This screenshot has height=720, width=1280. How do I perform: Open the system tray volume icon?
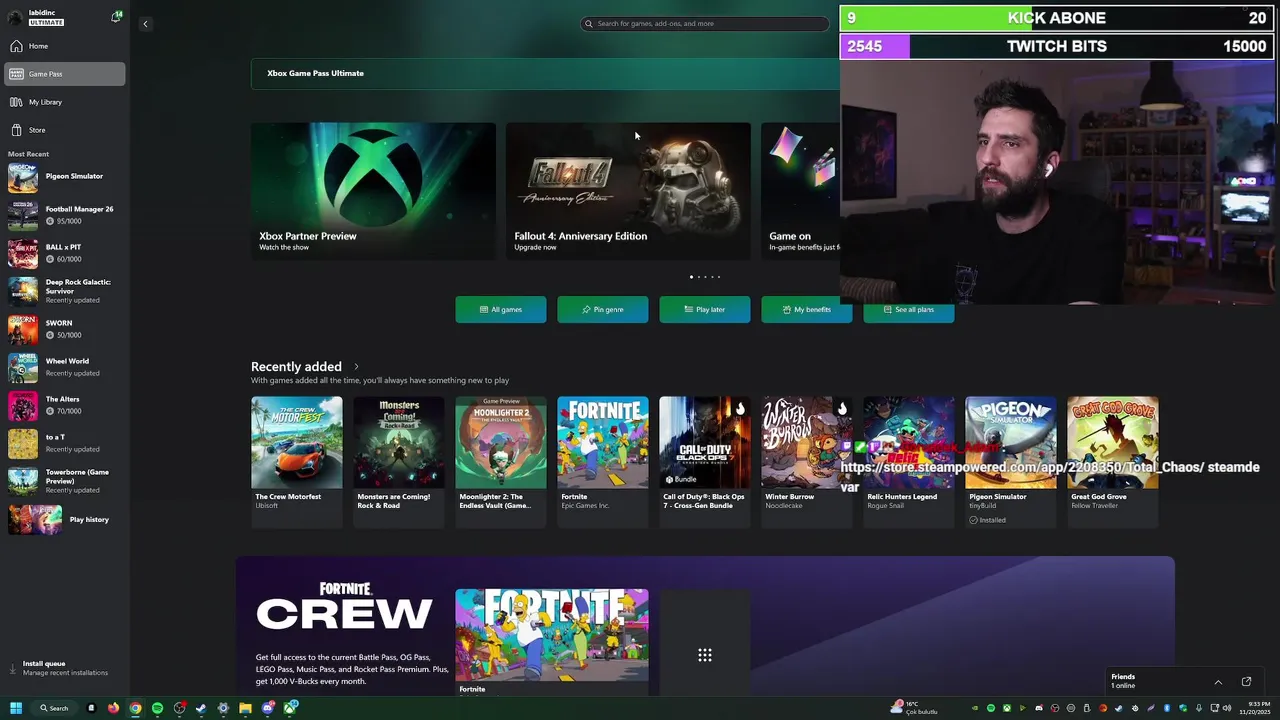[x=1228, y=708]
